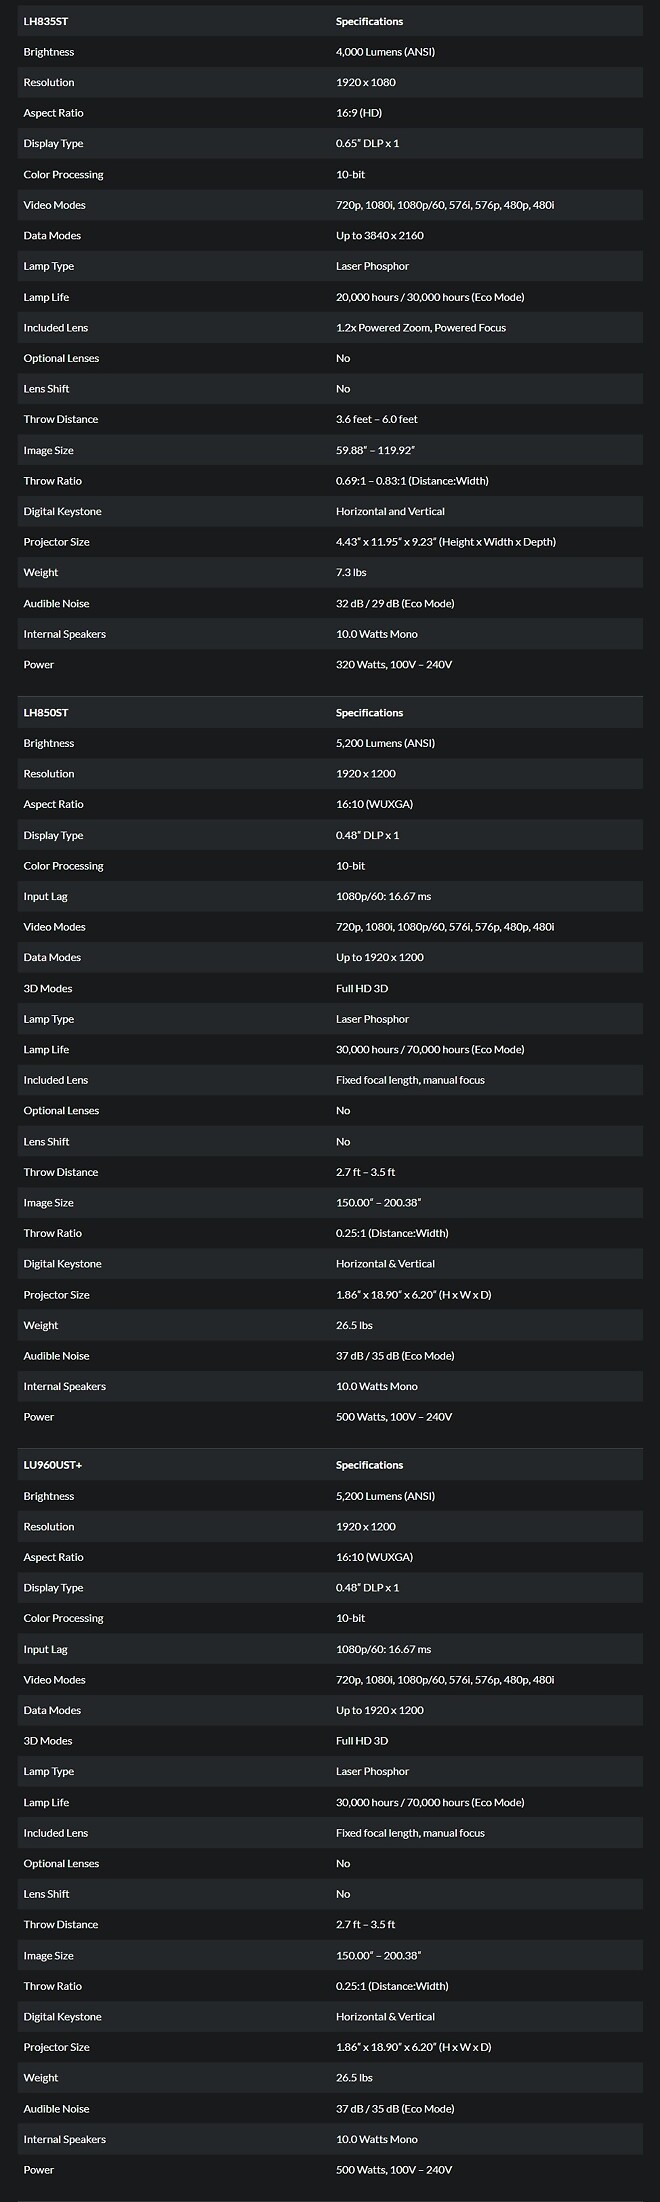660x2202 pixels.
Task: Select the 1.2x Powered Zoom lens value
Action: pos(420,328)
